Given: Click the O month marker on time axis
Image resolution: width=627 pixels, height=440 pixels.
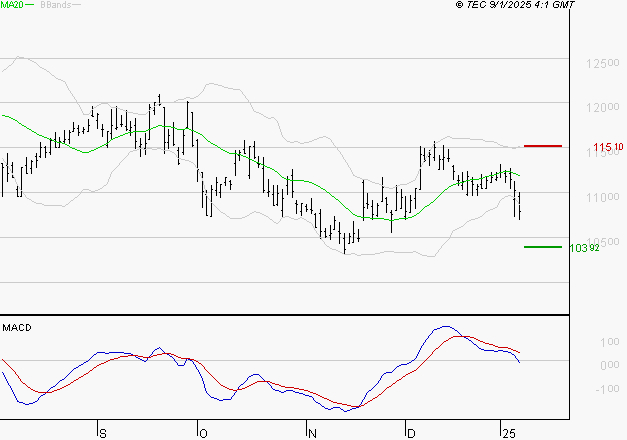Looking at the screenshot, I should (203, 434).
